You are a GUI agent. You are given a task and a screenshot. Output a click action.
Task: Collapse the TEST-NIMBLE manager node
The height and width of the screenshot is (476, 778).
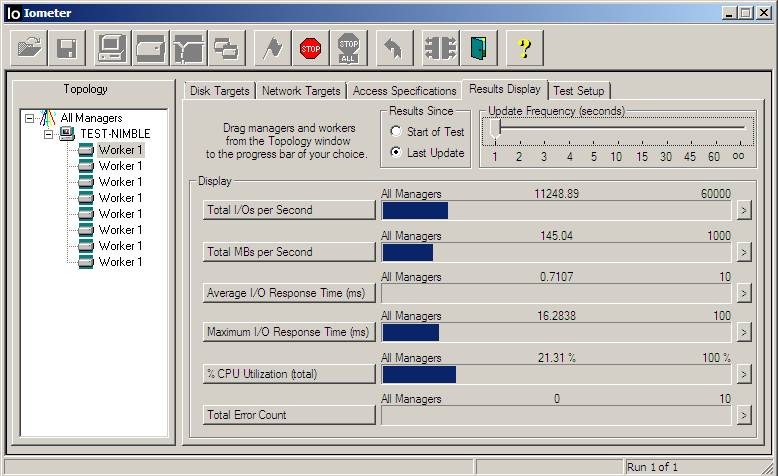pos(47,134)
